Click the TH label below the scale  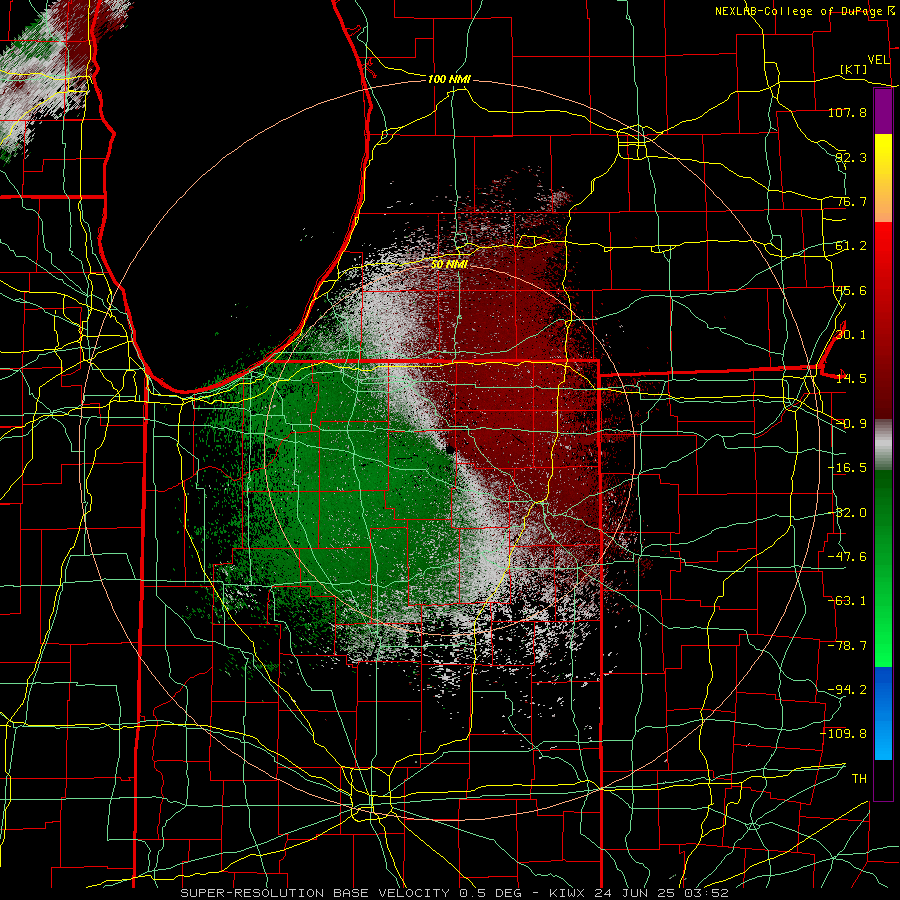pos(859,779)
